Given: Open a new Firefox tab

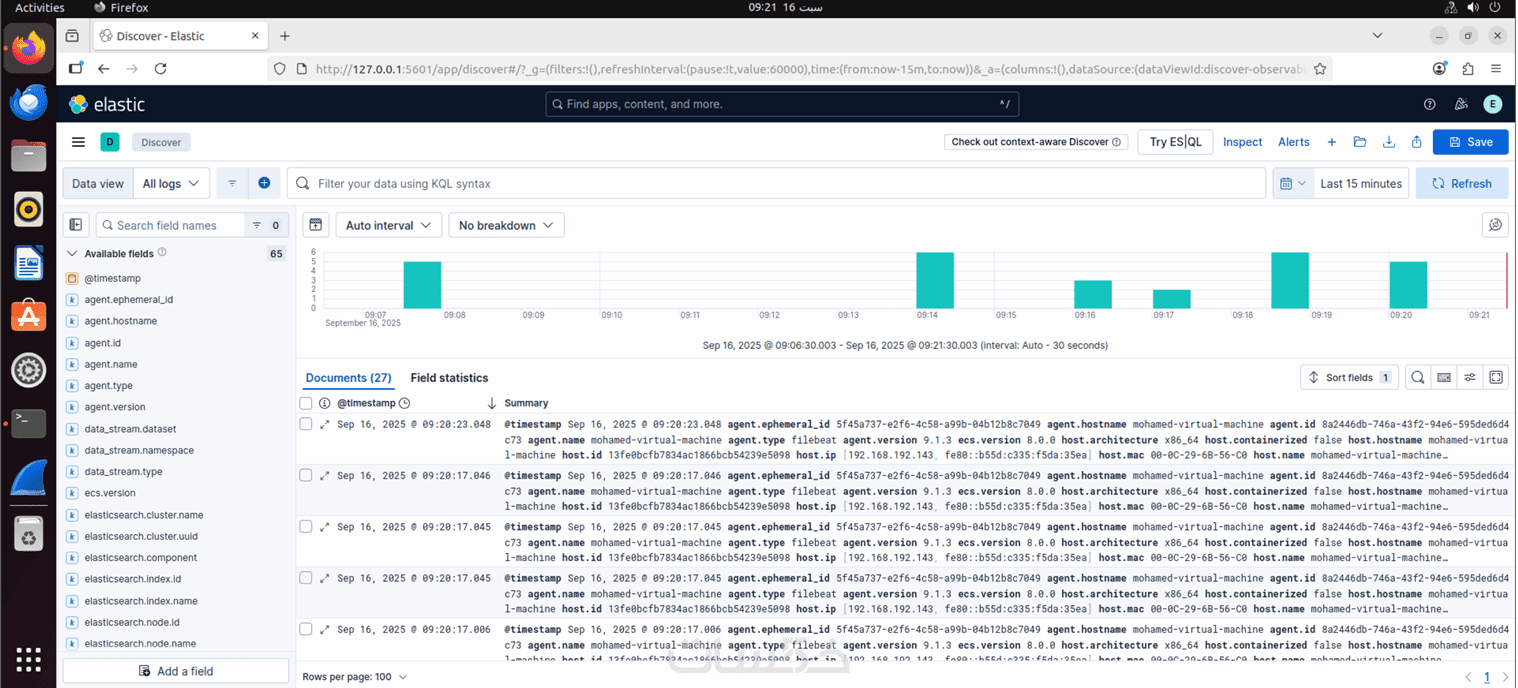Looking at the screenshot, I should click(x=285, y=36).
